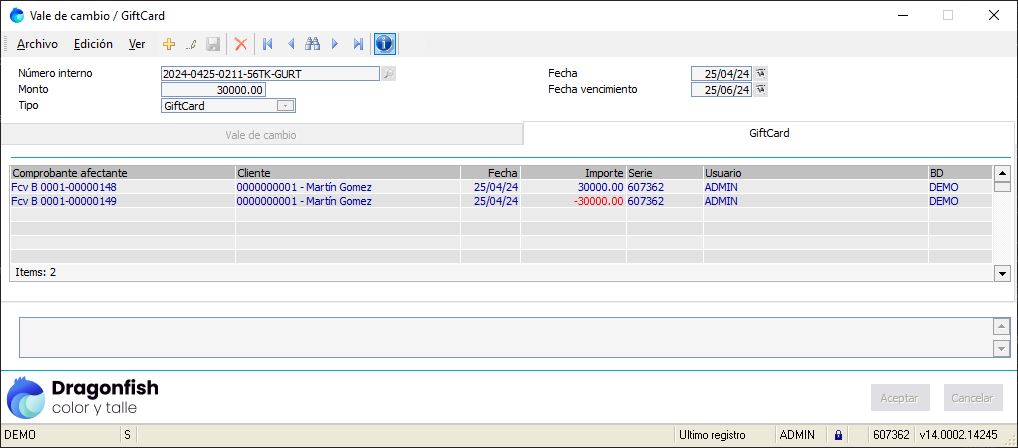The width and height of the screenshot is (1018, 448).
Task: Open the Ver menu
Action: 136,44
